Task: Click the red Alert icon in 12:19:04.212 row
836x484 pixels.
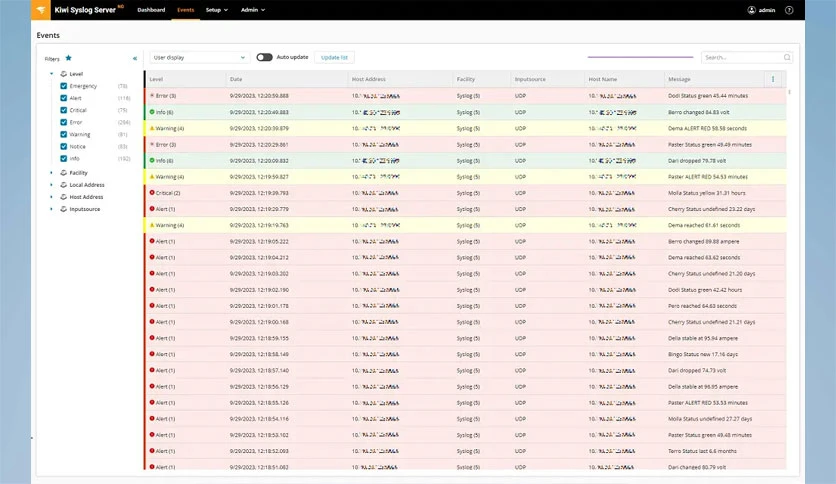Action: [x=152, y=257]
